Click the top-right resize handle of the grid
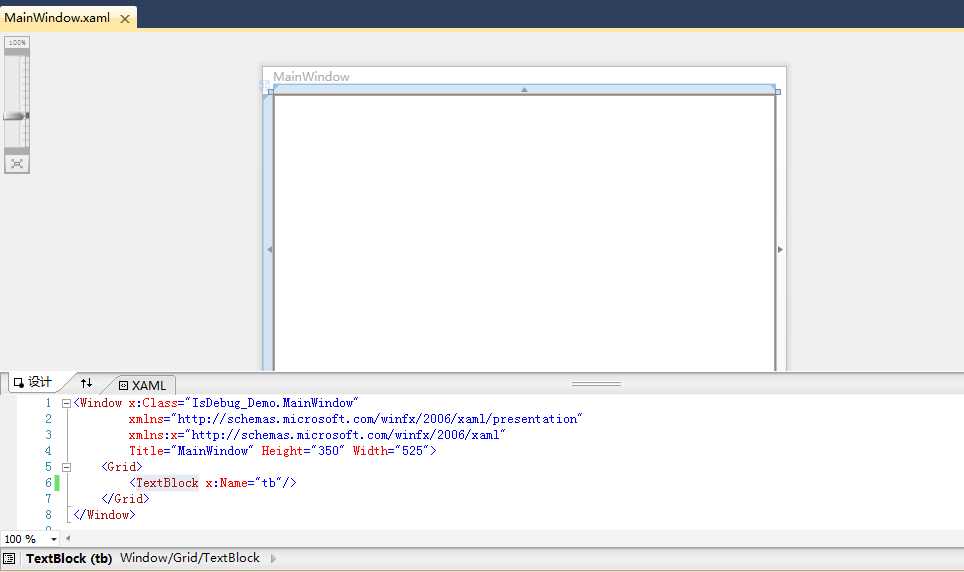 pyautogui.click(x=778, y=92)
